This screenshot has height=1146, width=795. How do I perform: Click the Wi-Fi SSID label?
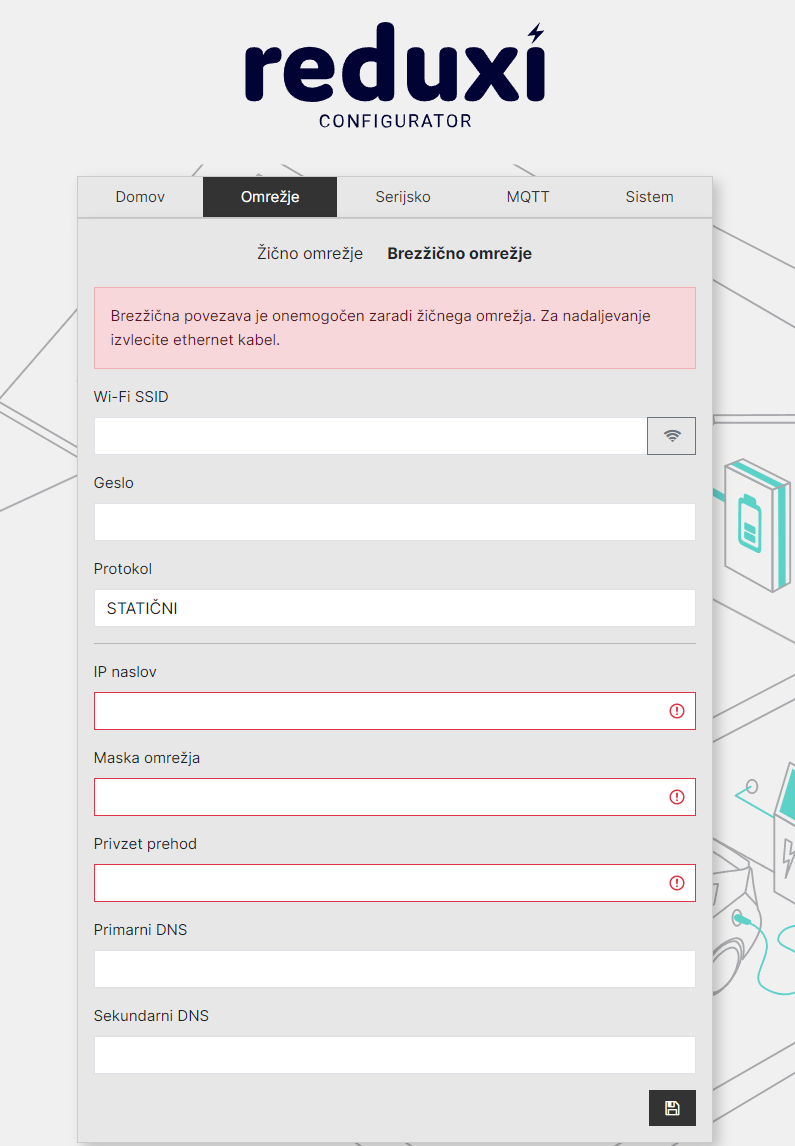coord(131,397)
